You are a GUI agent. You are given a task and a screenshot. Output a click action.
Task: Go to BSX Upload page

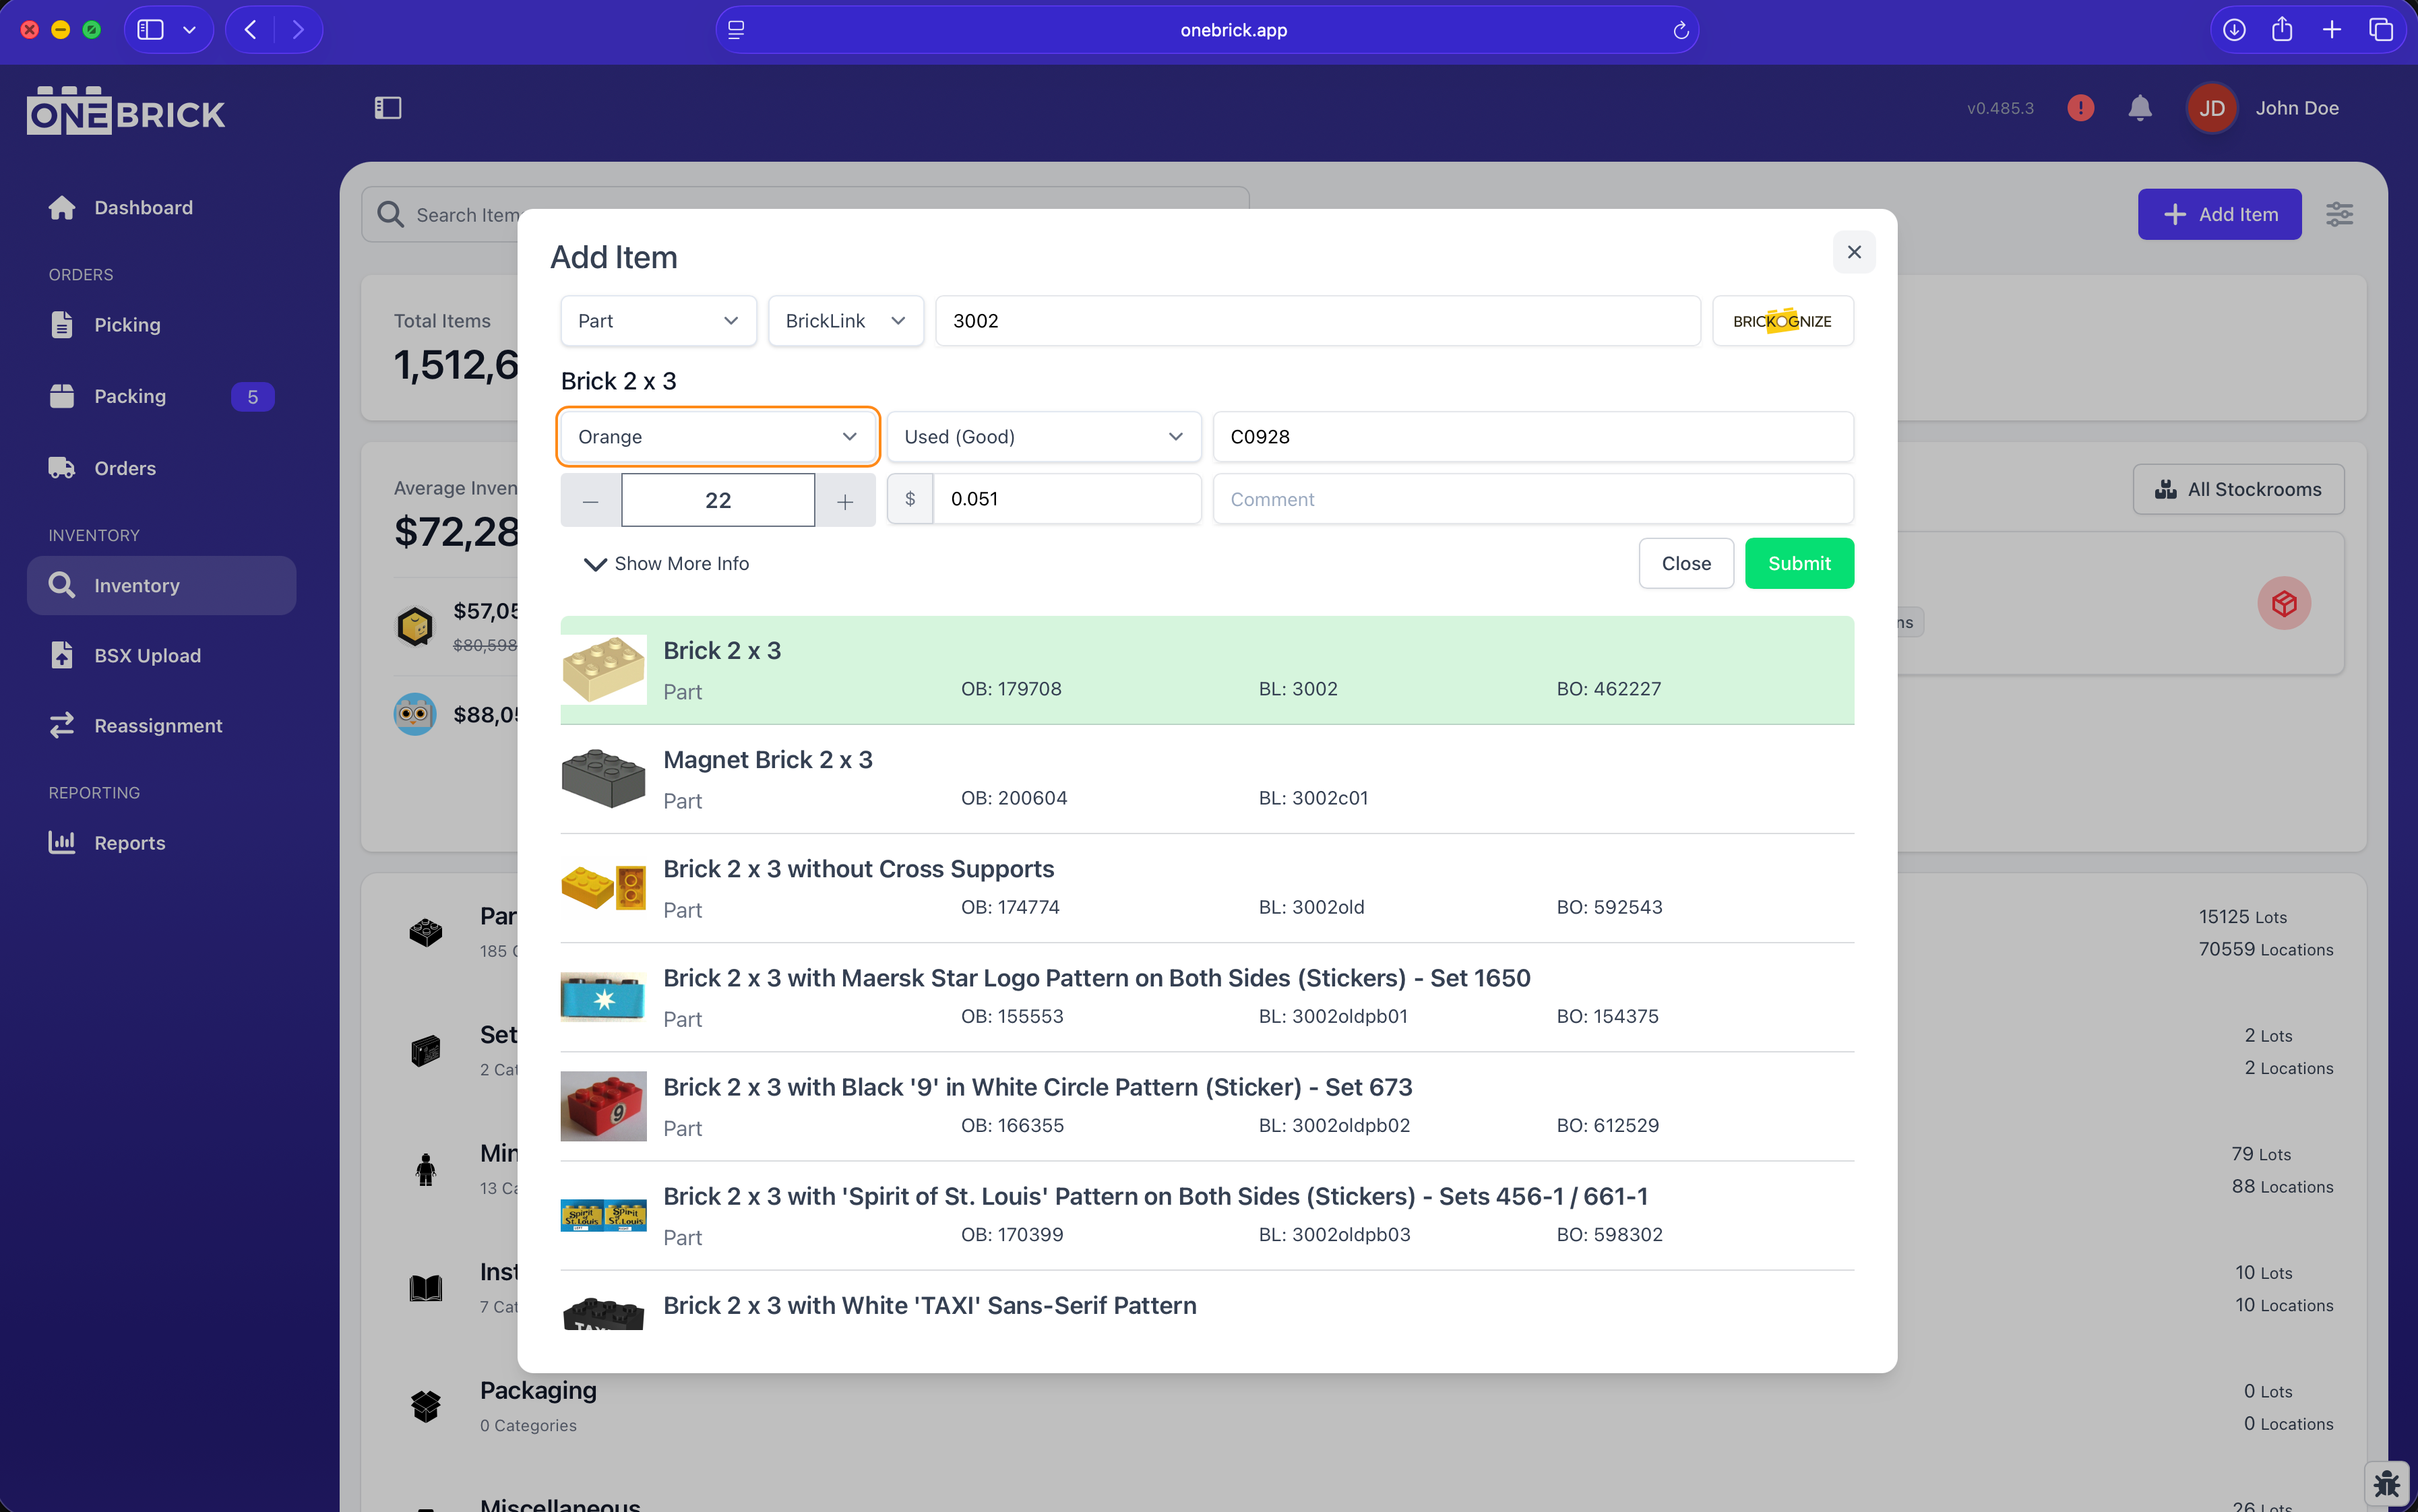(147, 656)
